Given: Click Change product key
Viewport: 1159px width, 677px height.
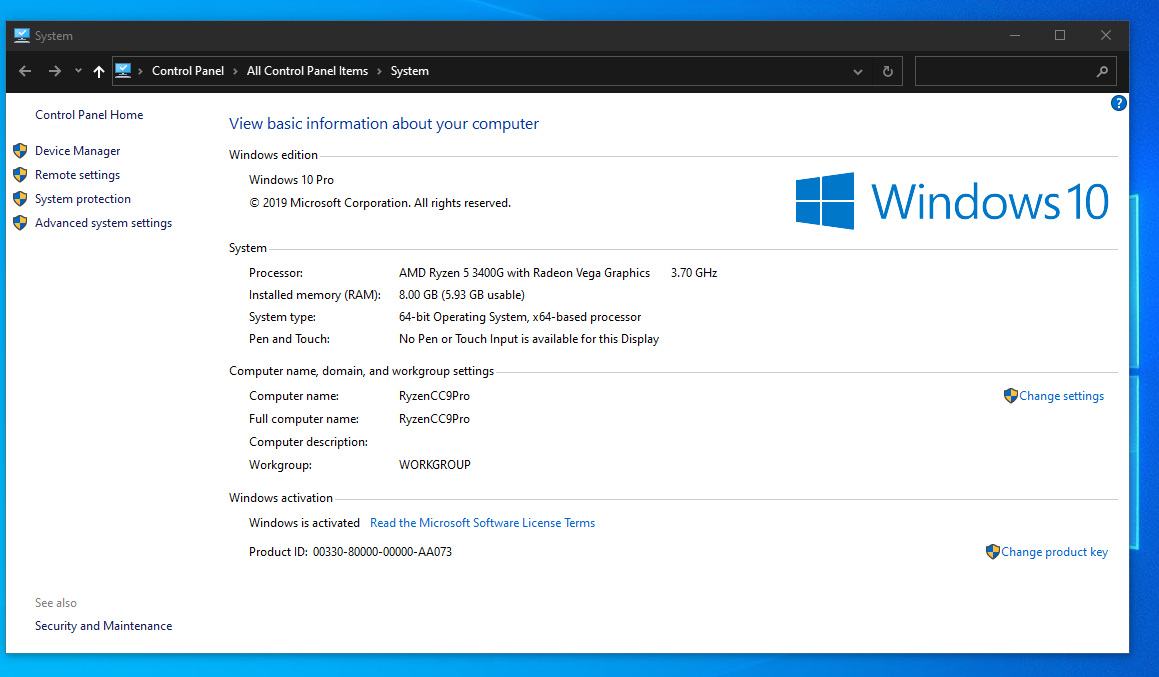Looking at the screenshot, I should [x=1054, y=552].
